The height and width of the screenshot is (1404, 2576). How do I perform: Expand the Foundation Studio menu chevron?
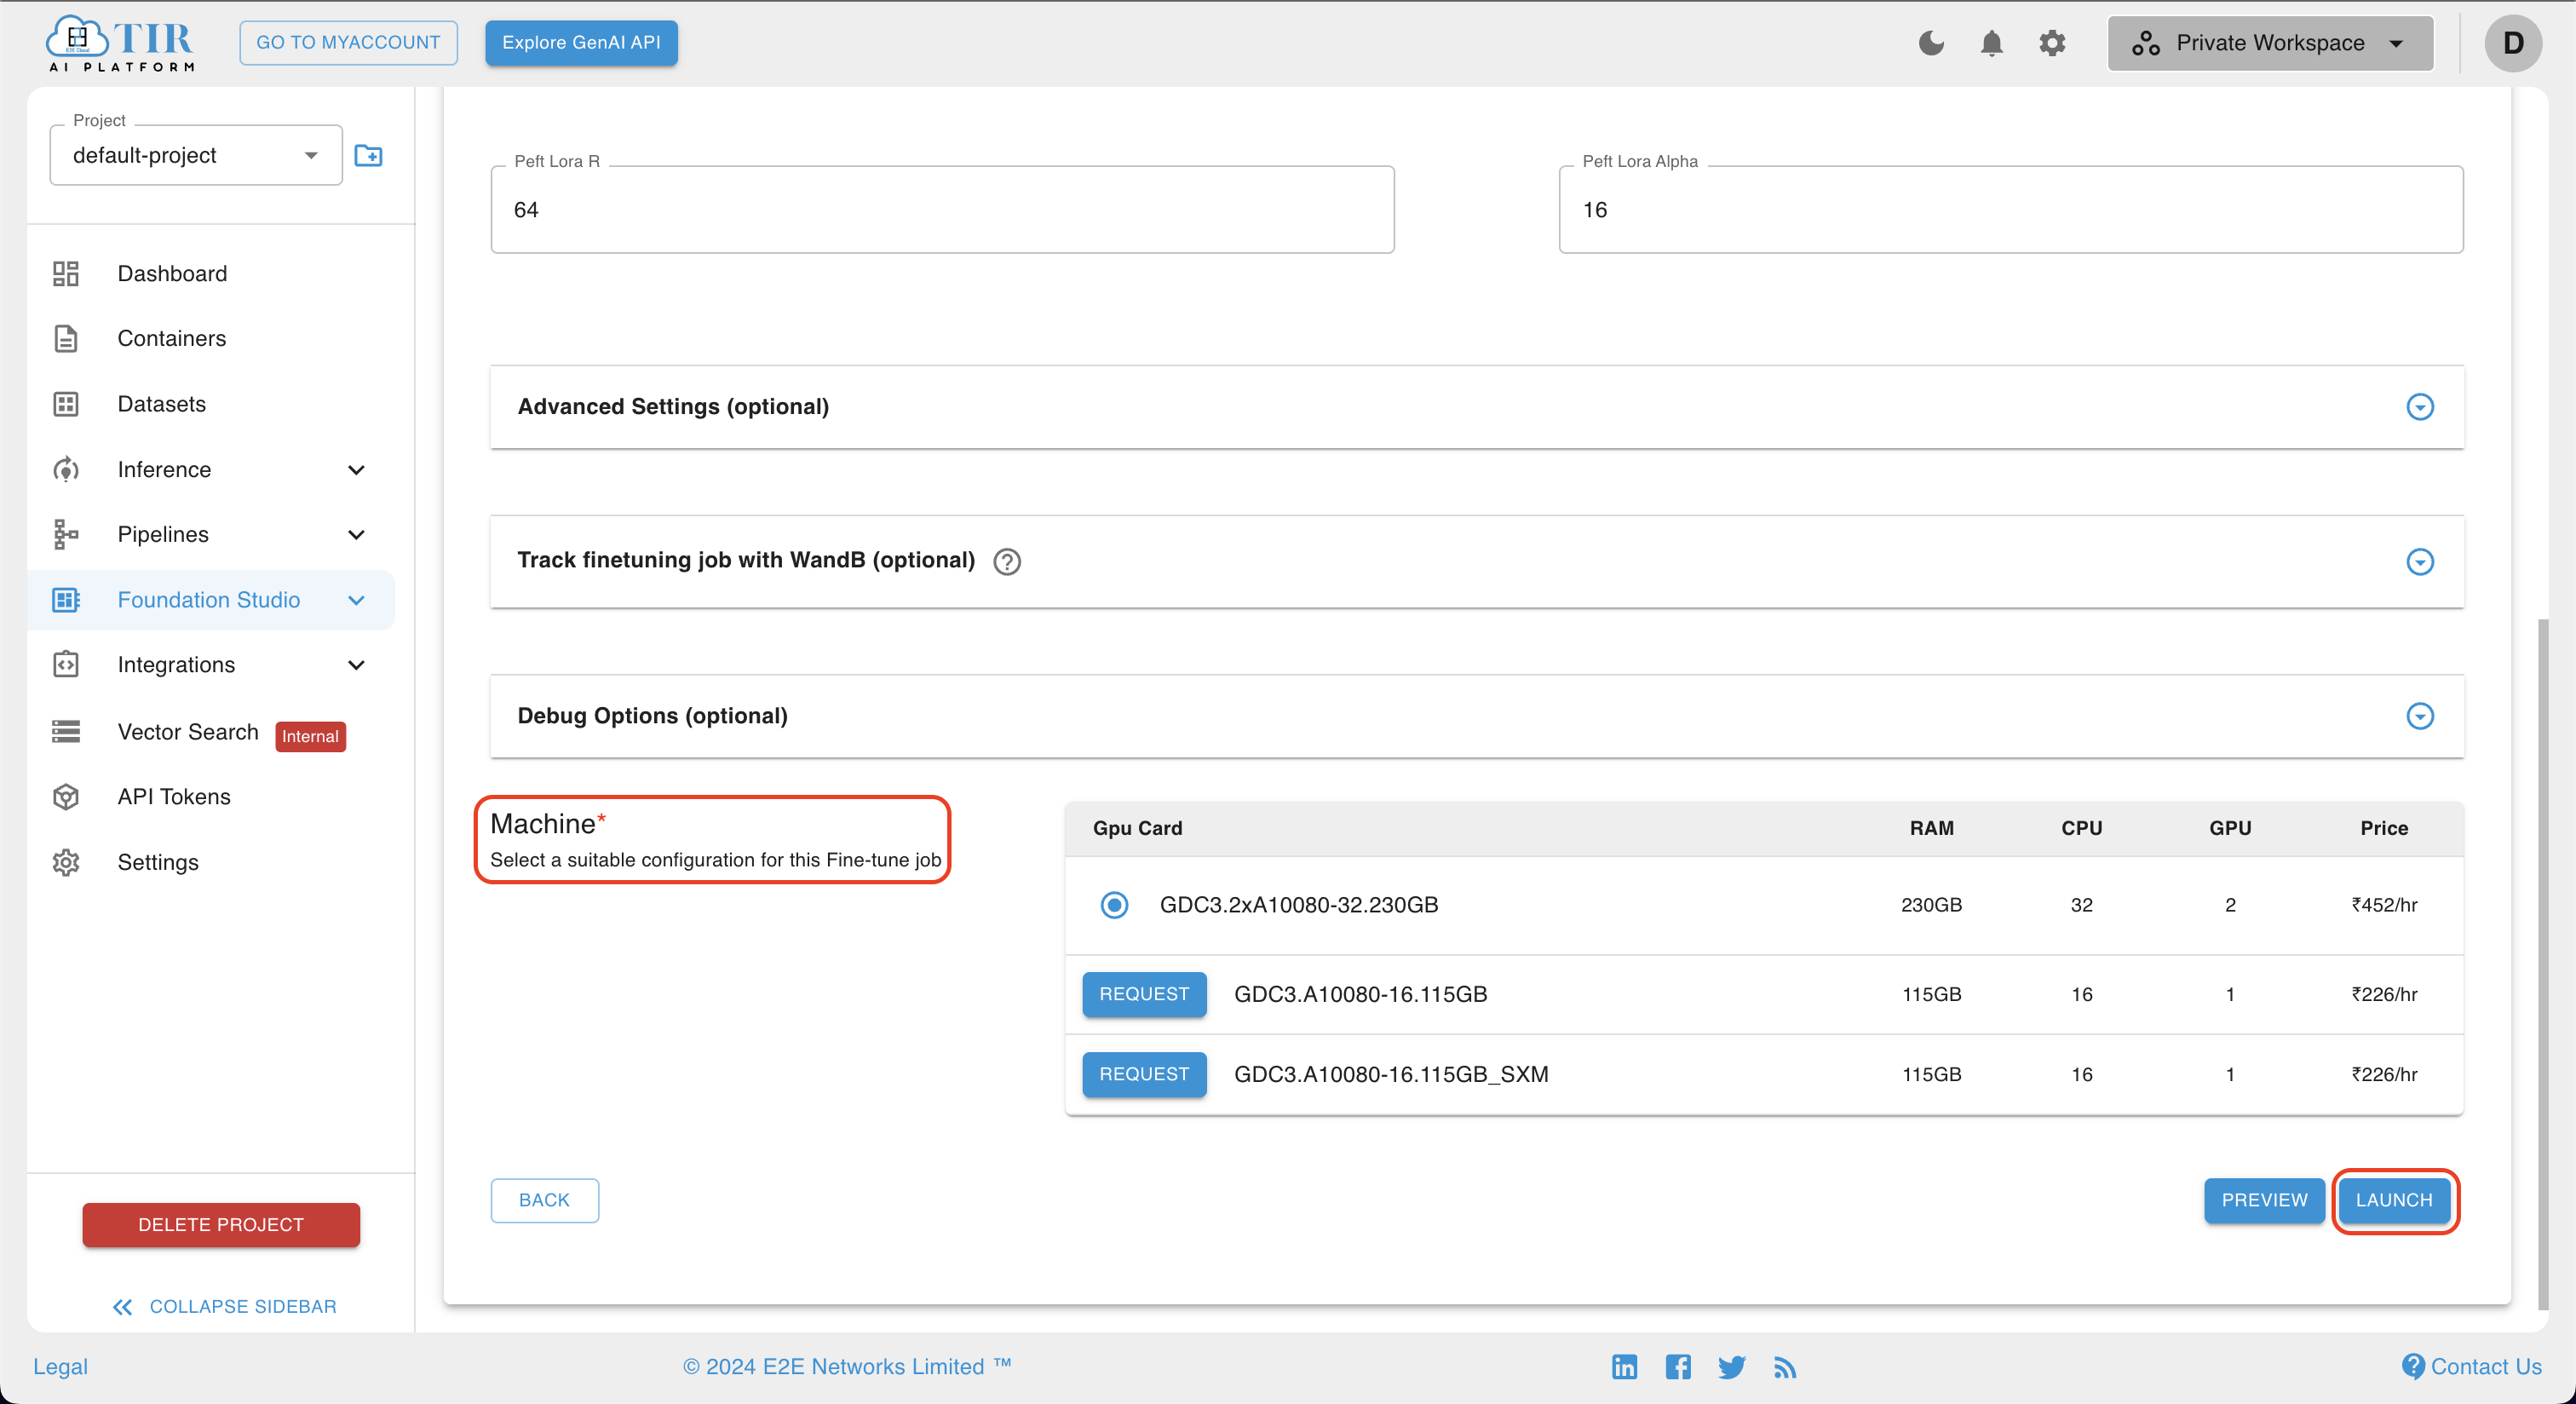point(356,600)
